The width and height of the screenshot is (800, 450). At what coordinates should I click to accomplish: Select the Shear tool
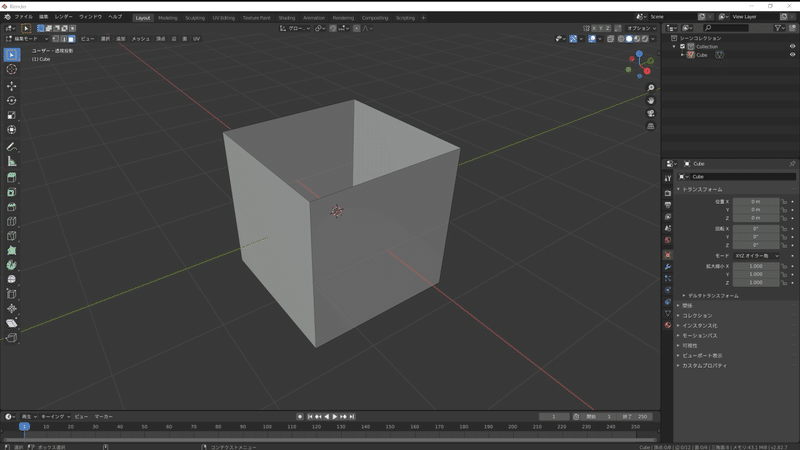[x=12, y=323]
